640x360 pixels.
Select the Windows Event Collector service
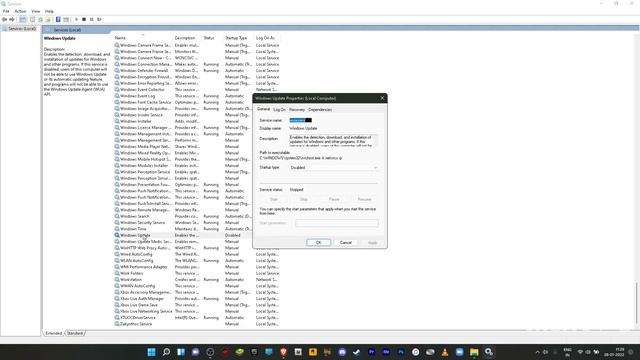197,89
